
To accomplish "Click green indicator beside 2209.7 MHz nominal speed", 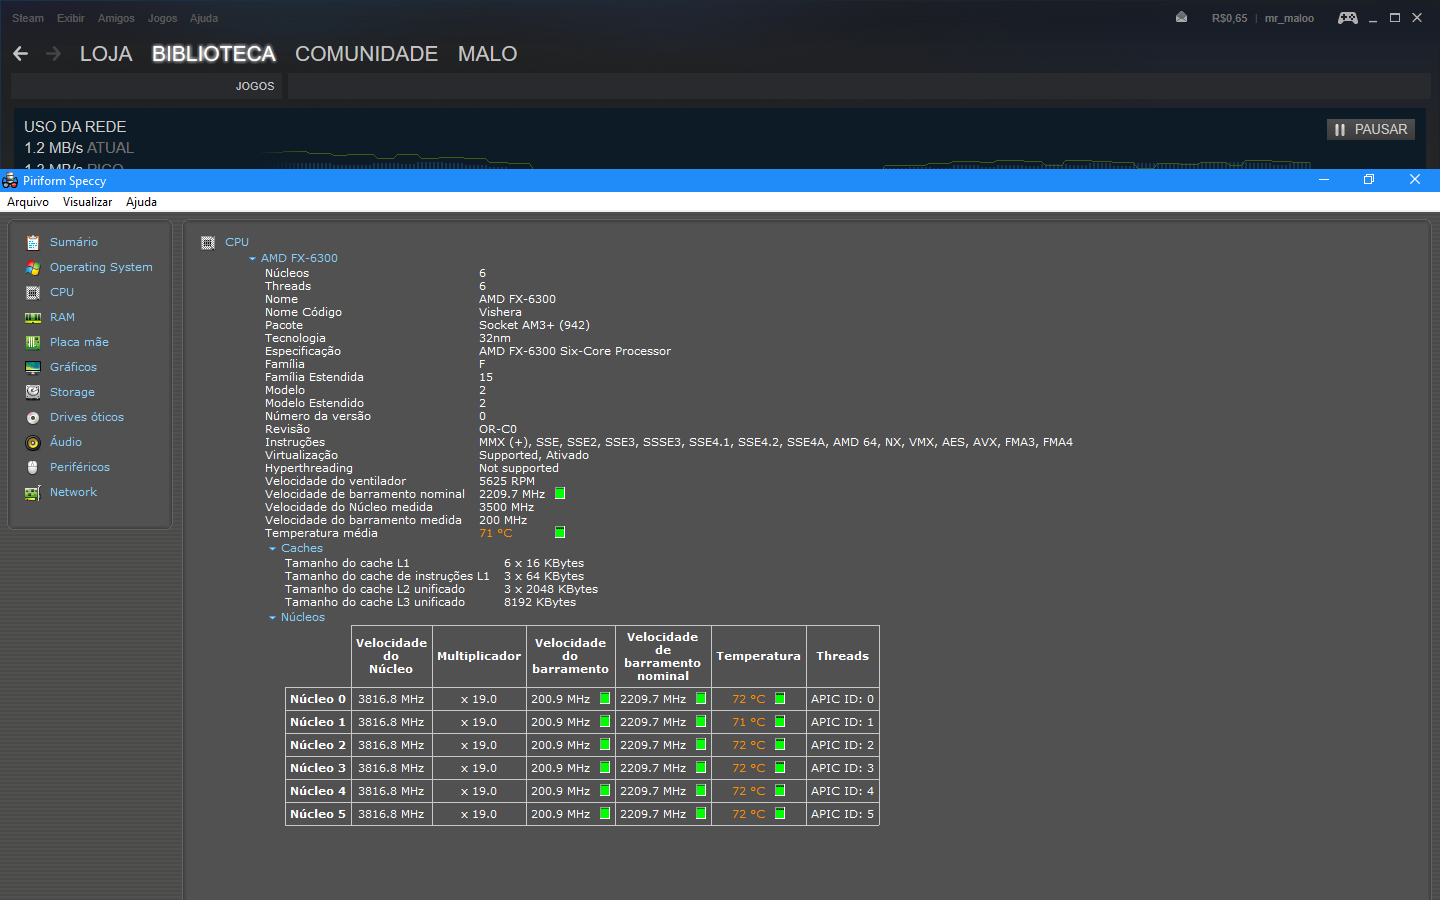I will [560, 493].
